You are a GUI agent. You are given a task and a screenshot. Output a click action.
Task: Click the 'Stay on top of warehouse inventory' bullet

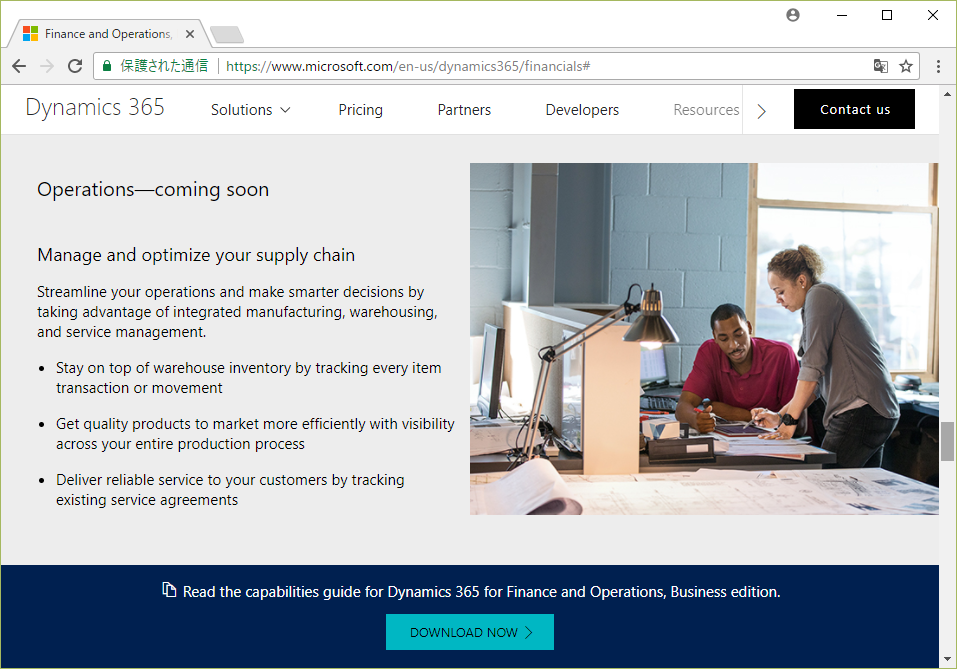pyautogui.click(x=248, y=378)
